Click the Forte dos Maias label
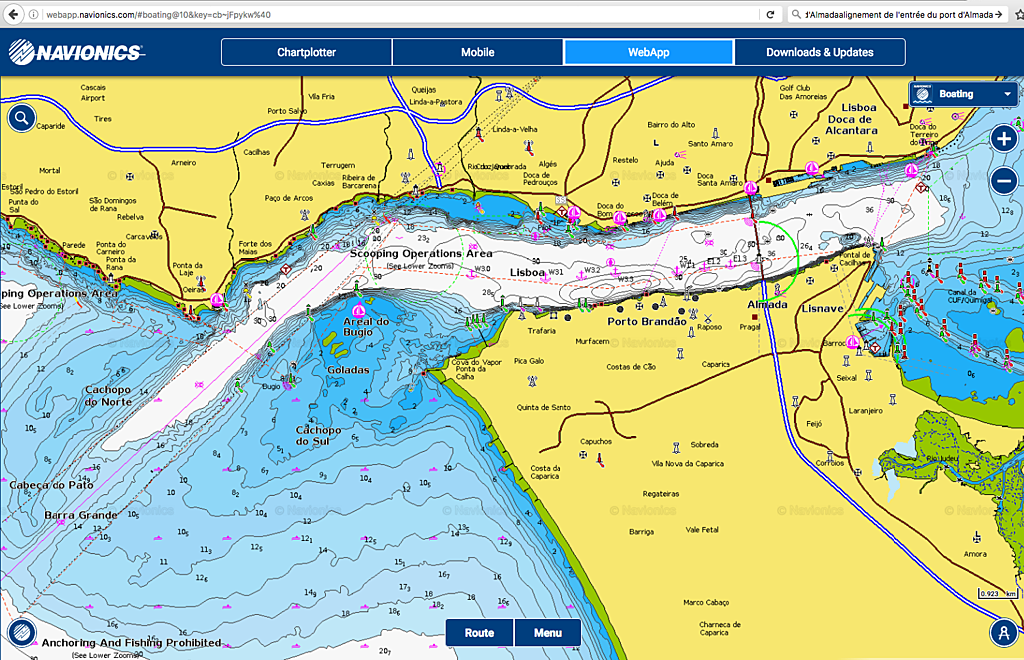This screenshot has width=1024, height=660. point(255,247)
